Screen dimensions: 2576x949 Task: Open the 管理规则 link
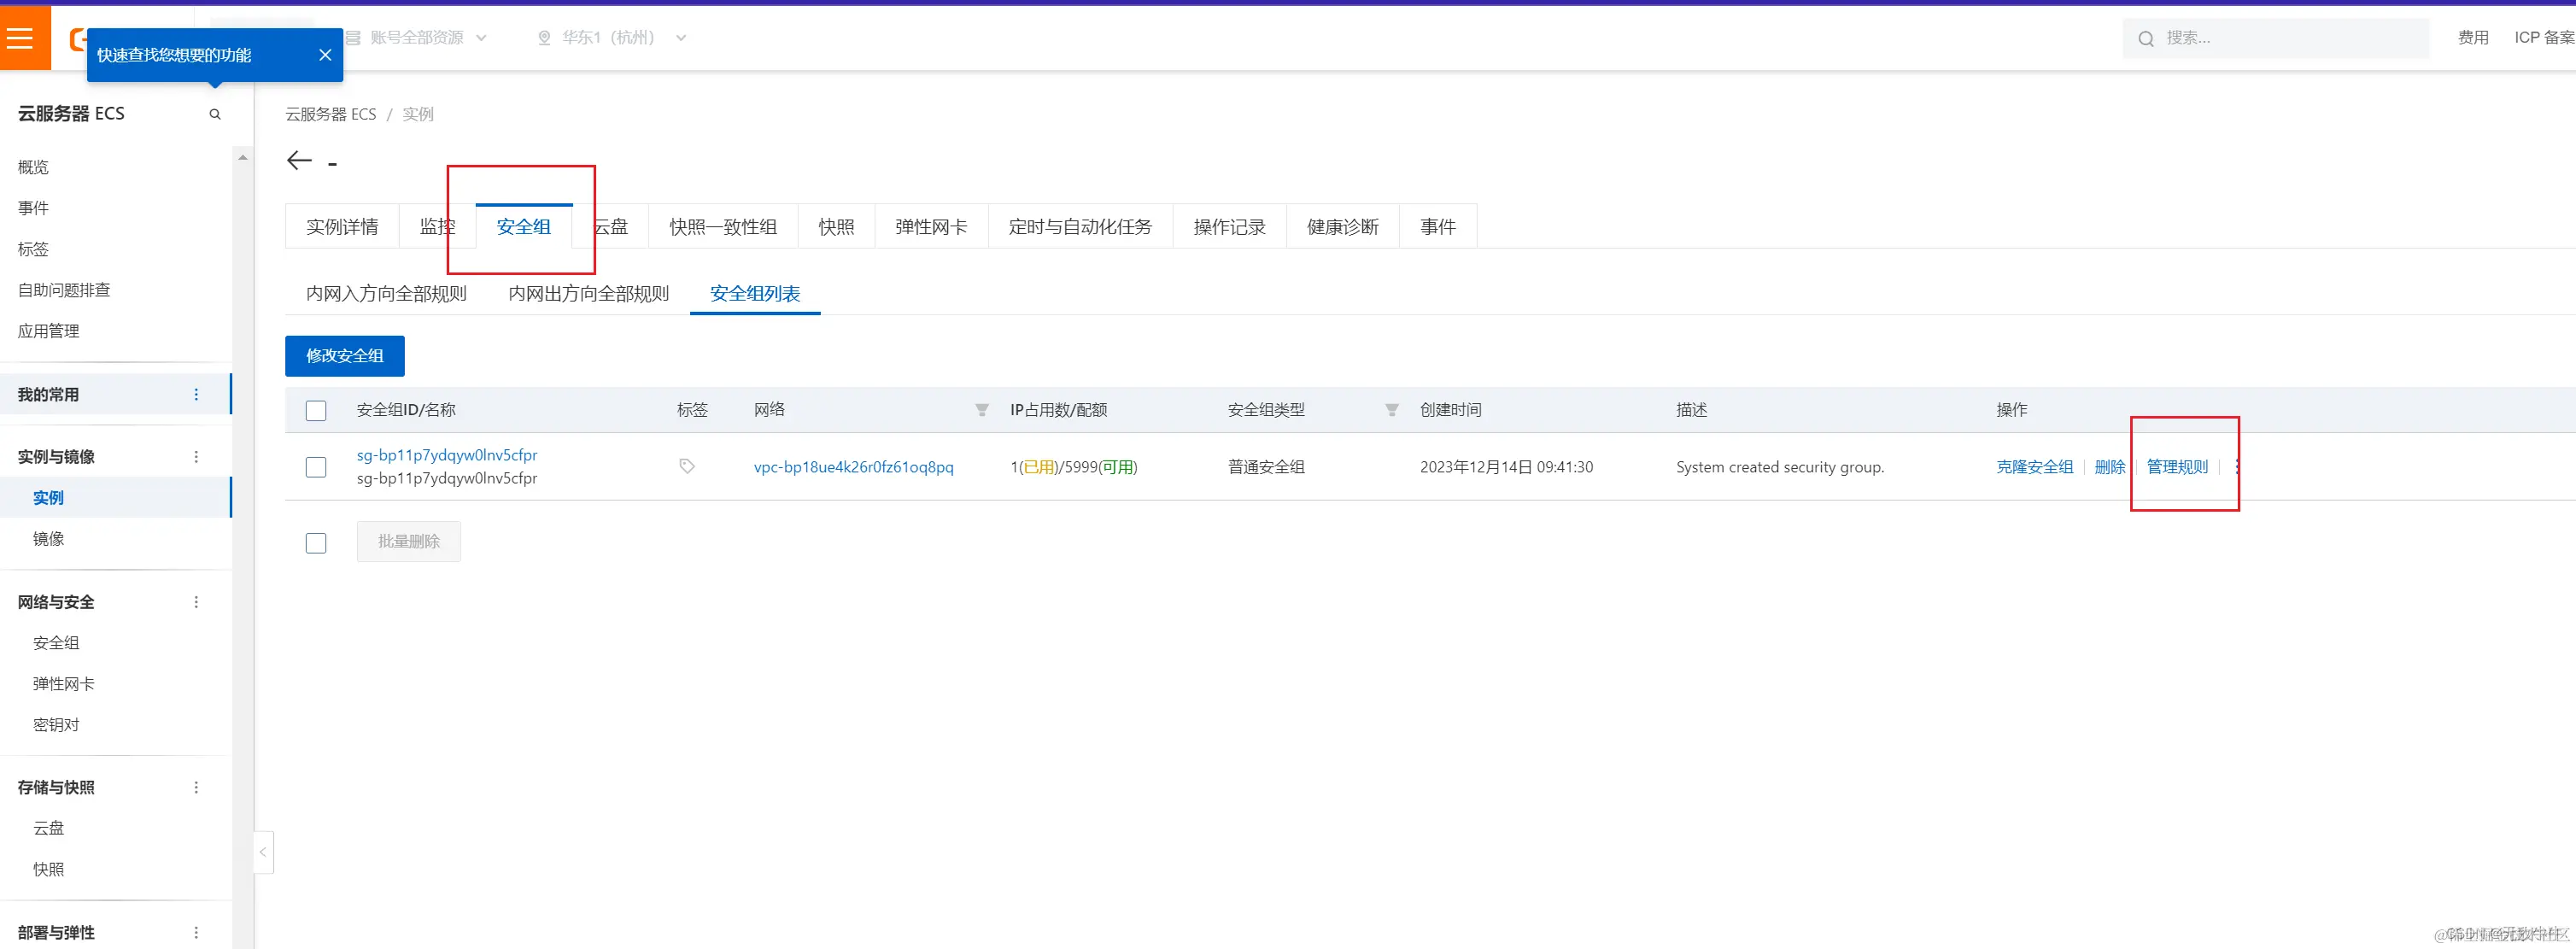click(2176, 467)
